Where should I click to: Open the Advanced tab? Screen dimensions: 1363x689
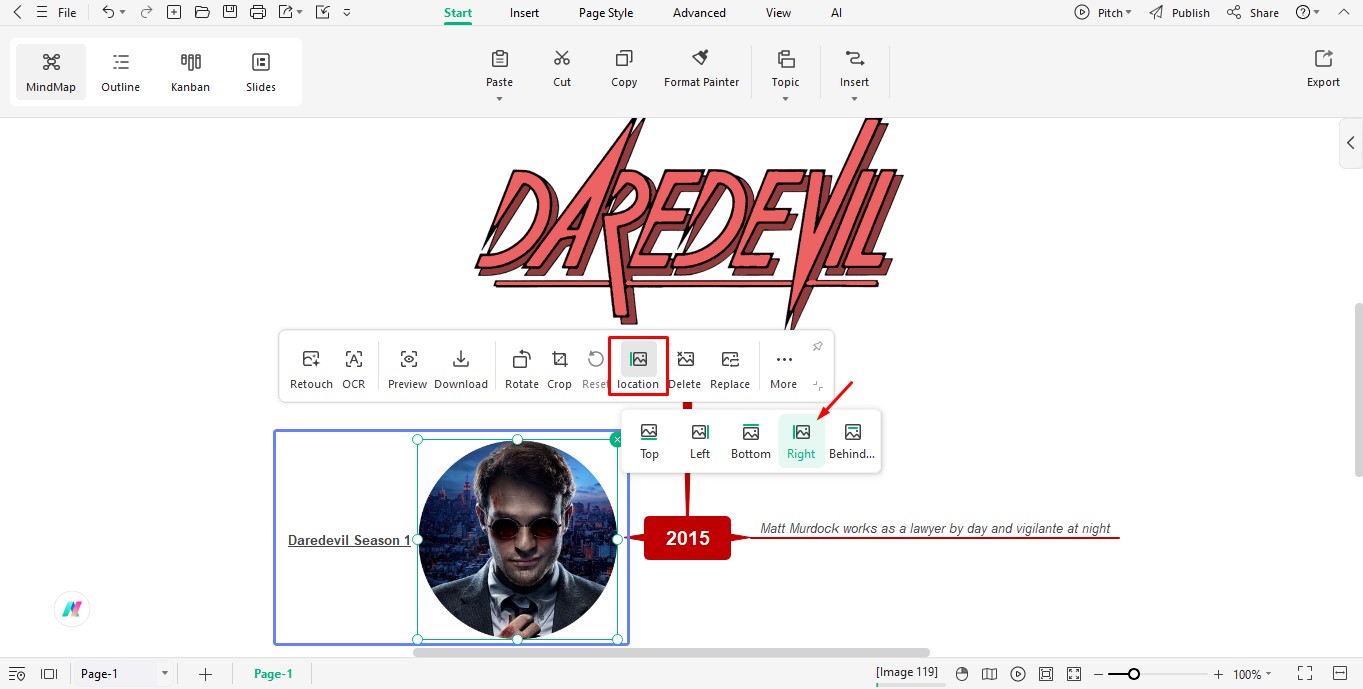pos(699,13)
